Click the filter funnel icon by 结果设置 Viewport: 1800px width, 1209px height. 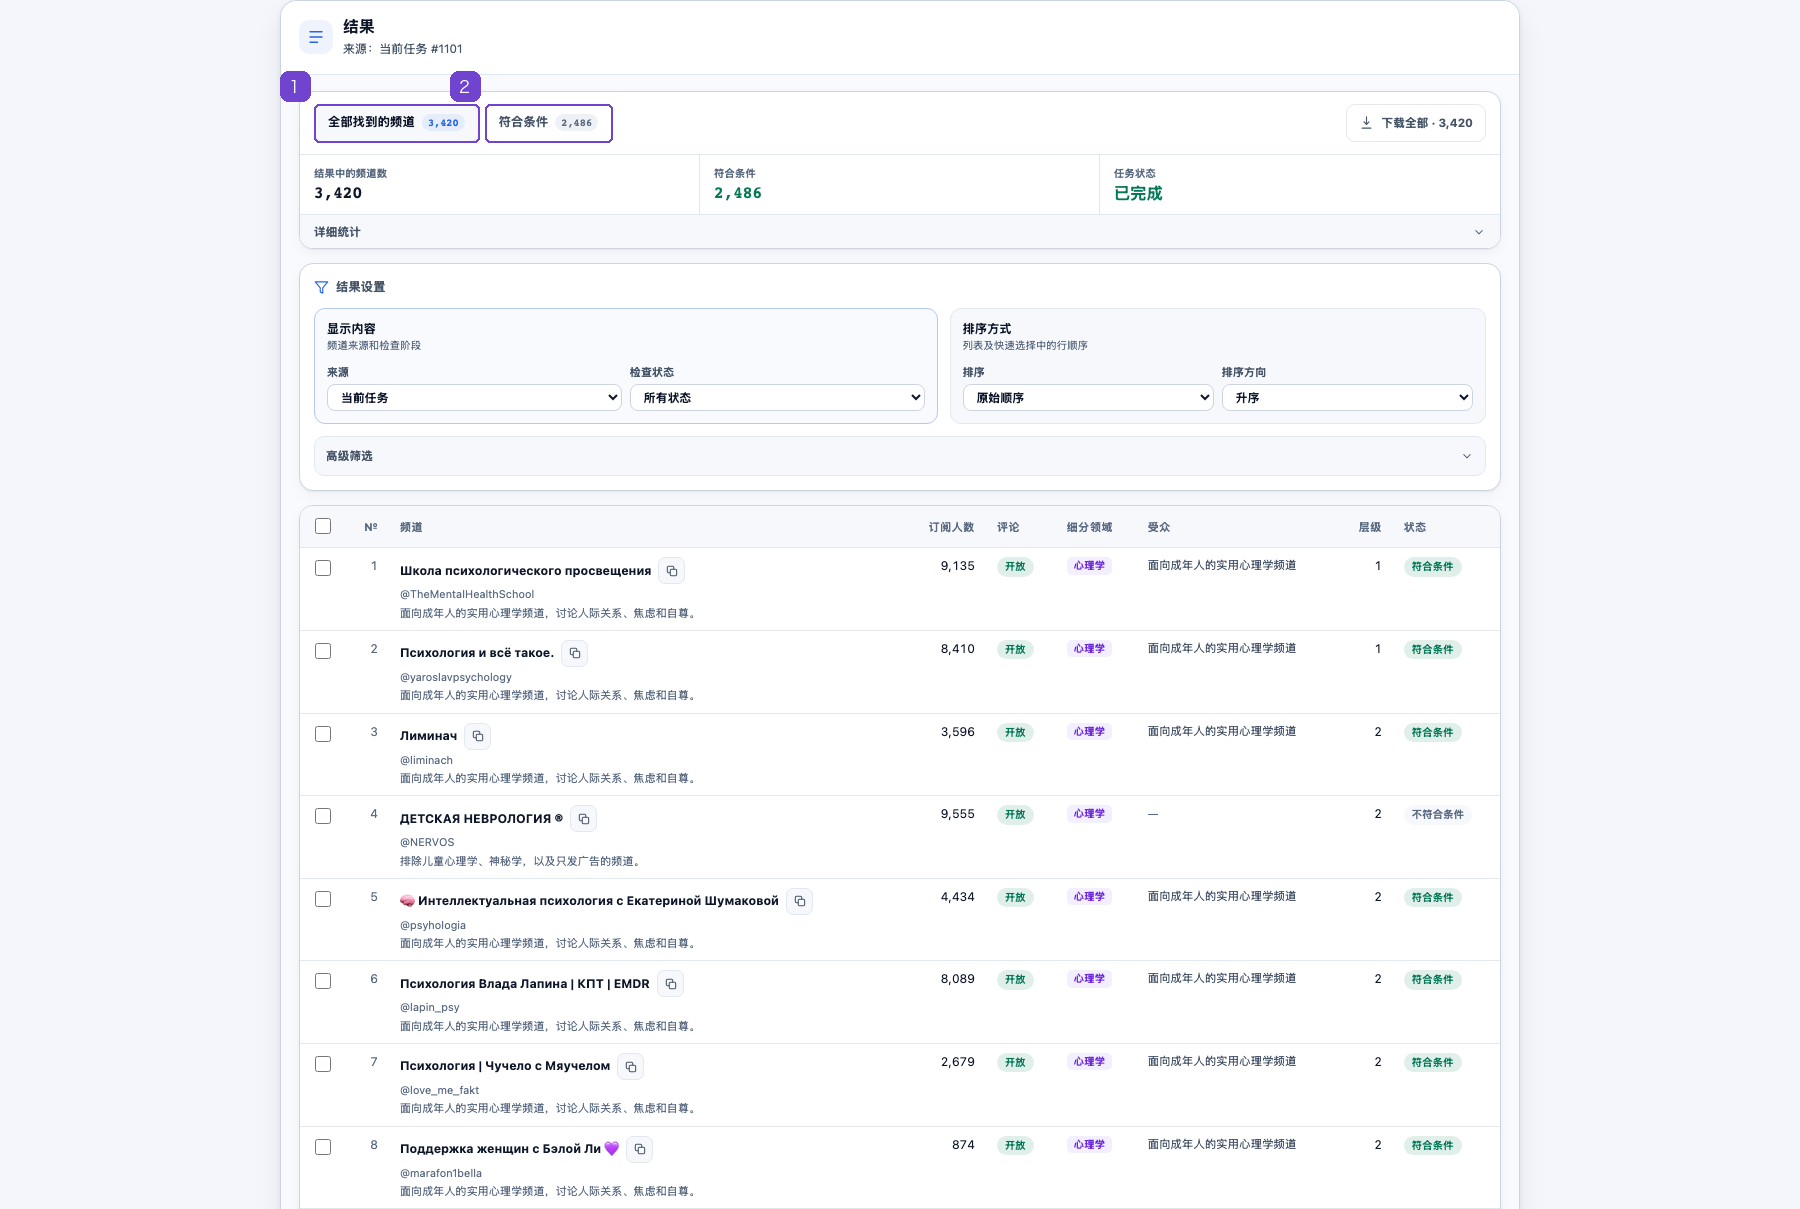tap(321, 287)
